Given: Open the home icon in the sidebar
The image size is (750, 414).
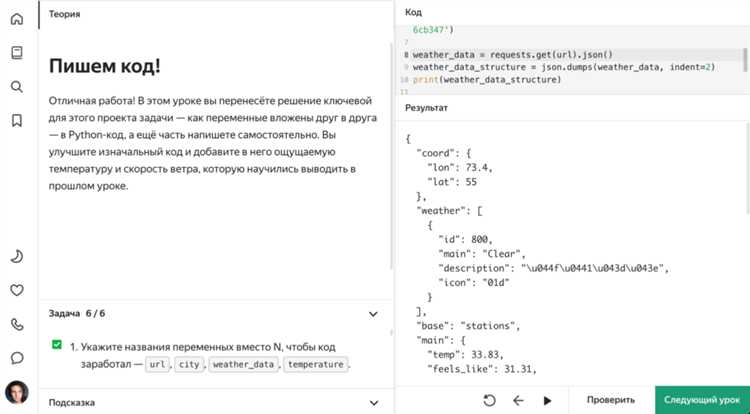Looking at the screenshot, I should 17,19.
